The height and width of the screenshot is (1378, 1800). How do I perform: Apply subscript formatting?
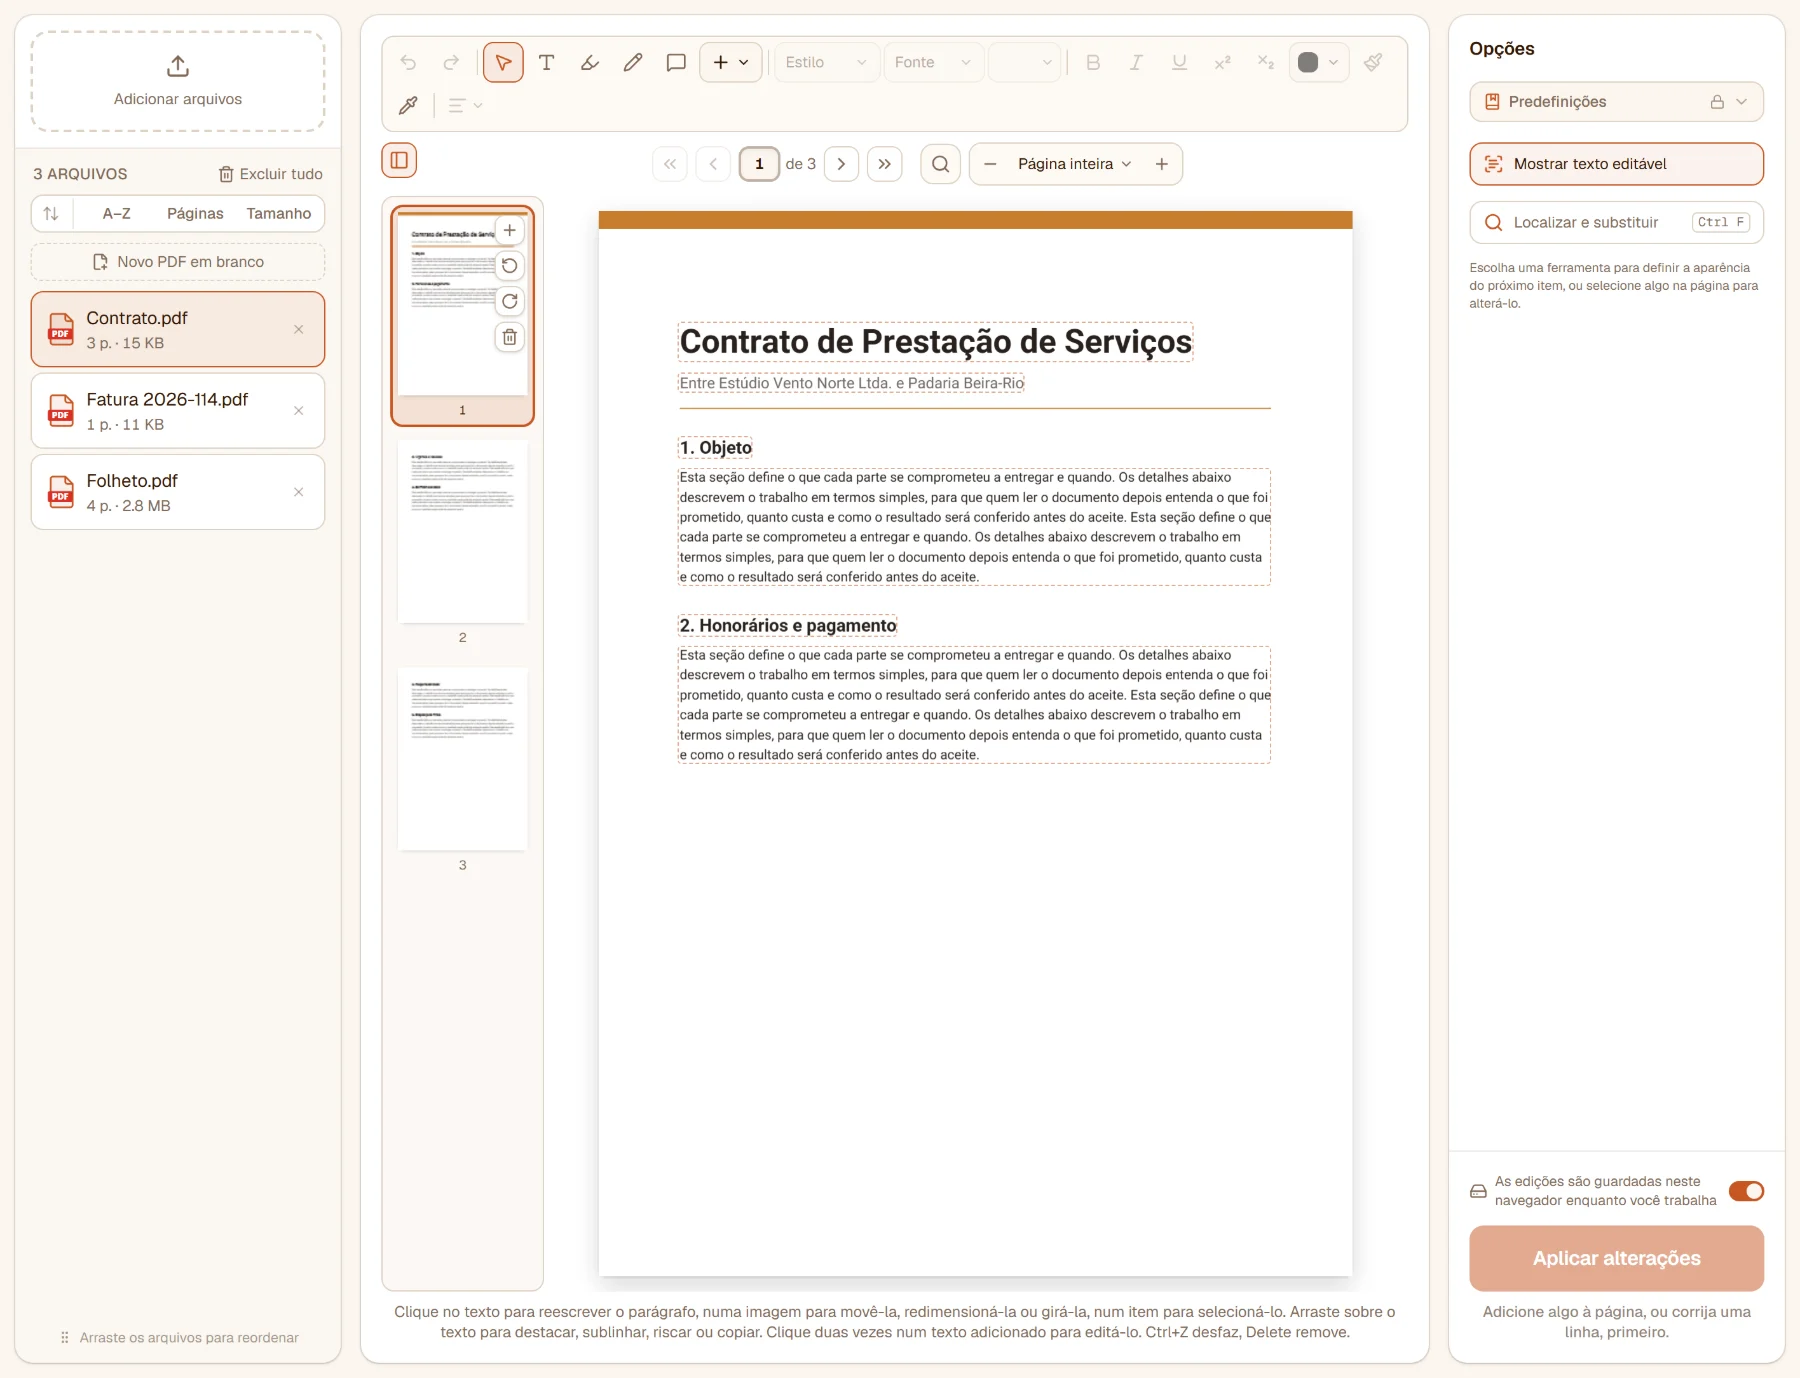pyautogui.click(x=1265, y=62)
